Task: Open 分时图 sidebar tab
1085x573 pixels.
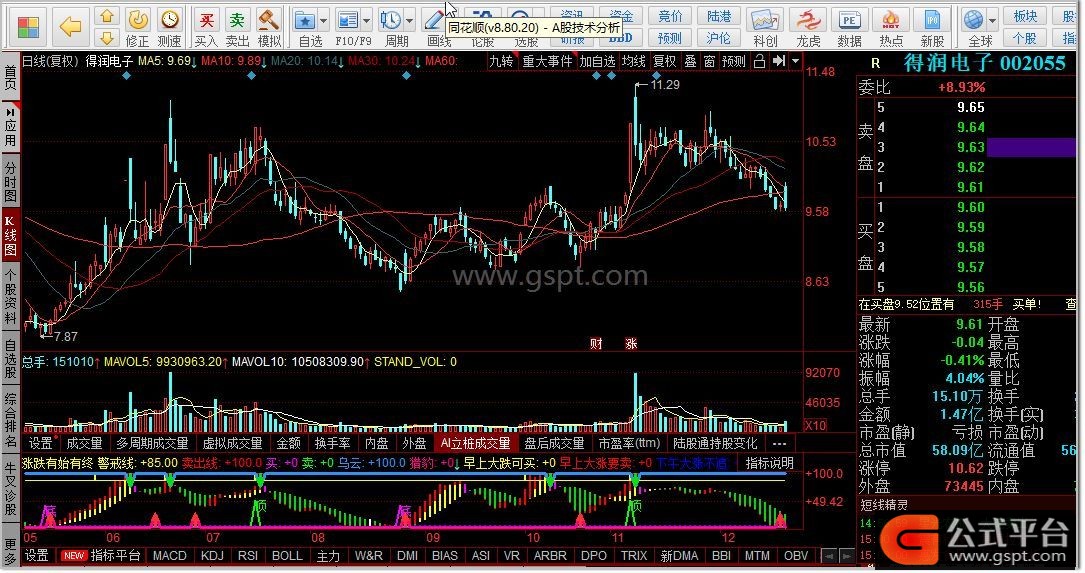Action: click(x=10, y=182)
